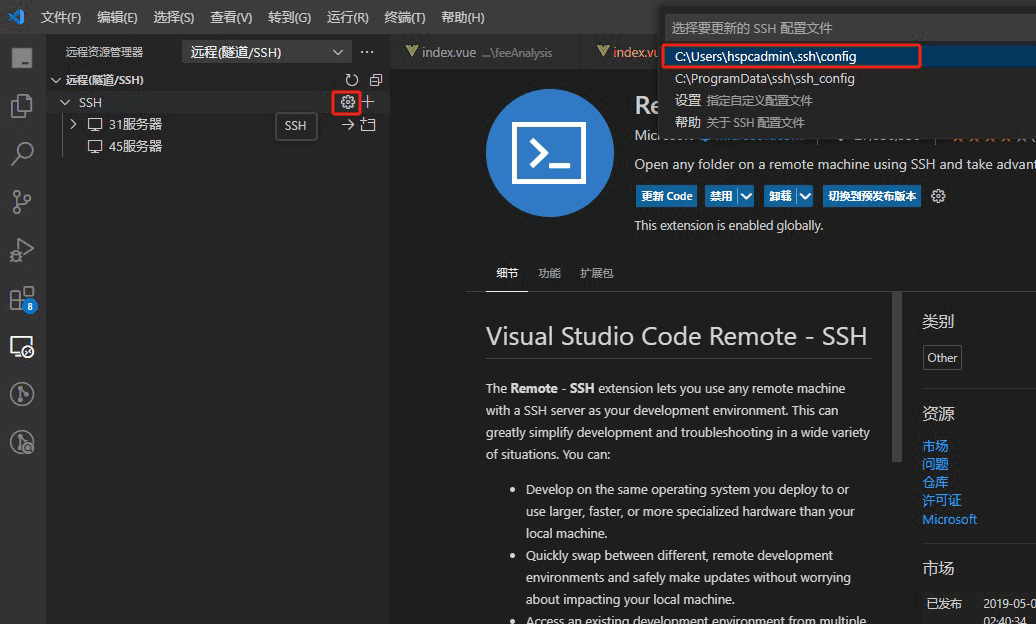This screenshot has height=624, width=1036.
Task: Click the 卸载 button
Action: (x=780, y=196)
